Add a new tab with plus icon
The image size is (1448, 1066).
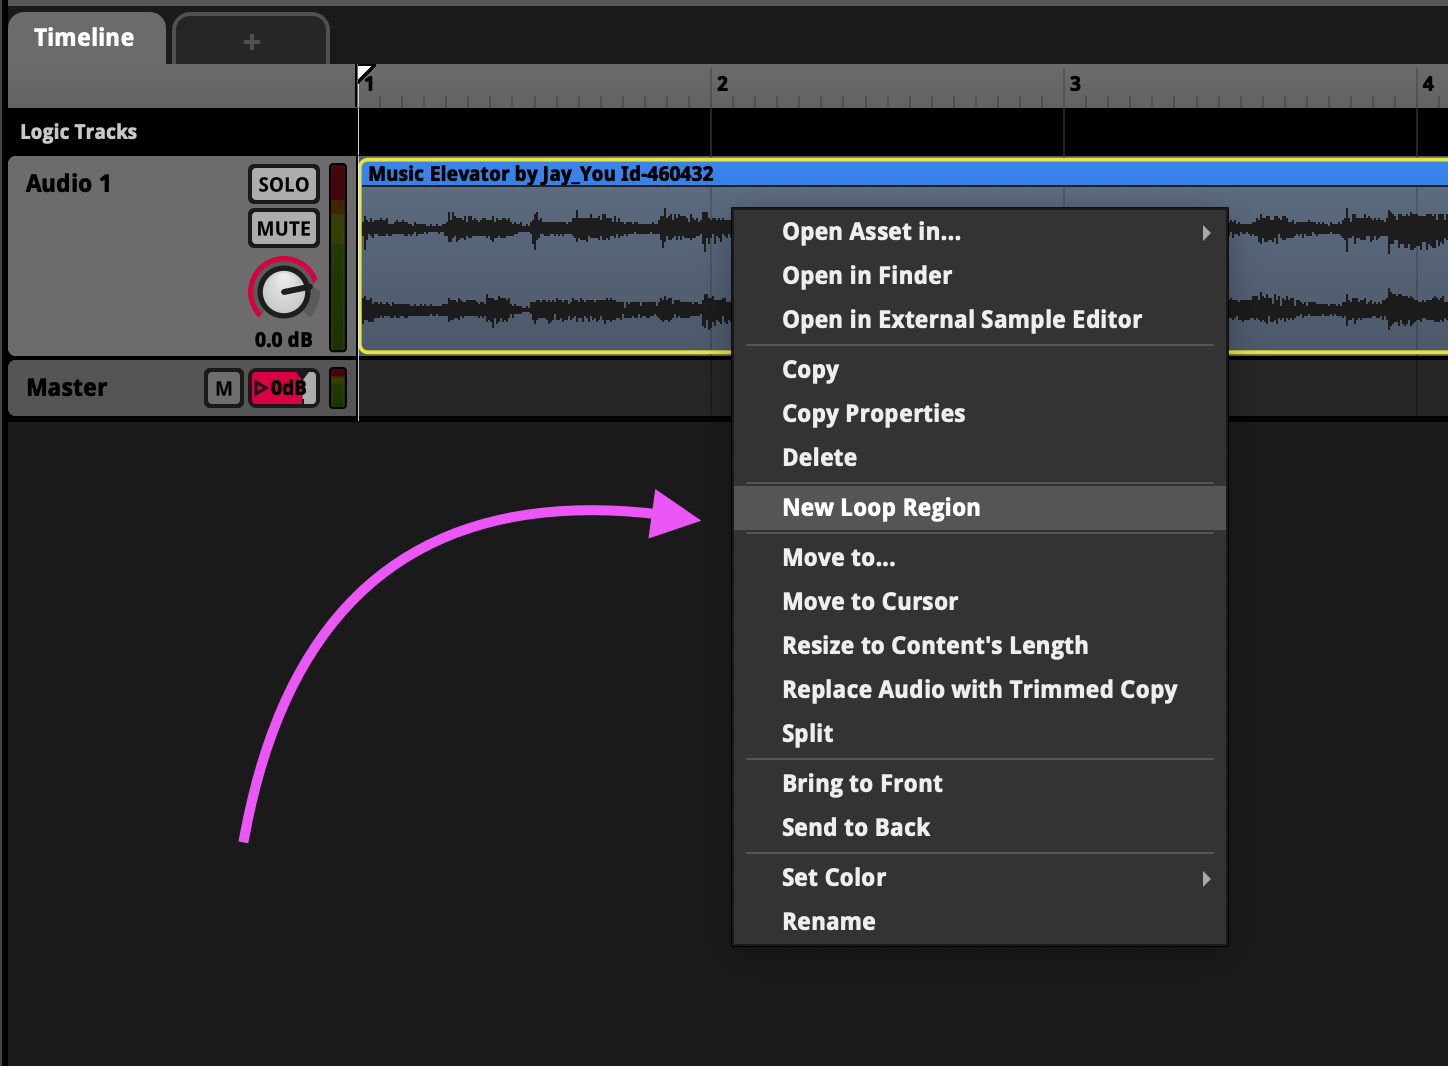coord(251,41)
